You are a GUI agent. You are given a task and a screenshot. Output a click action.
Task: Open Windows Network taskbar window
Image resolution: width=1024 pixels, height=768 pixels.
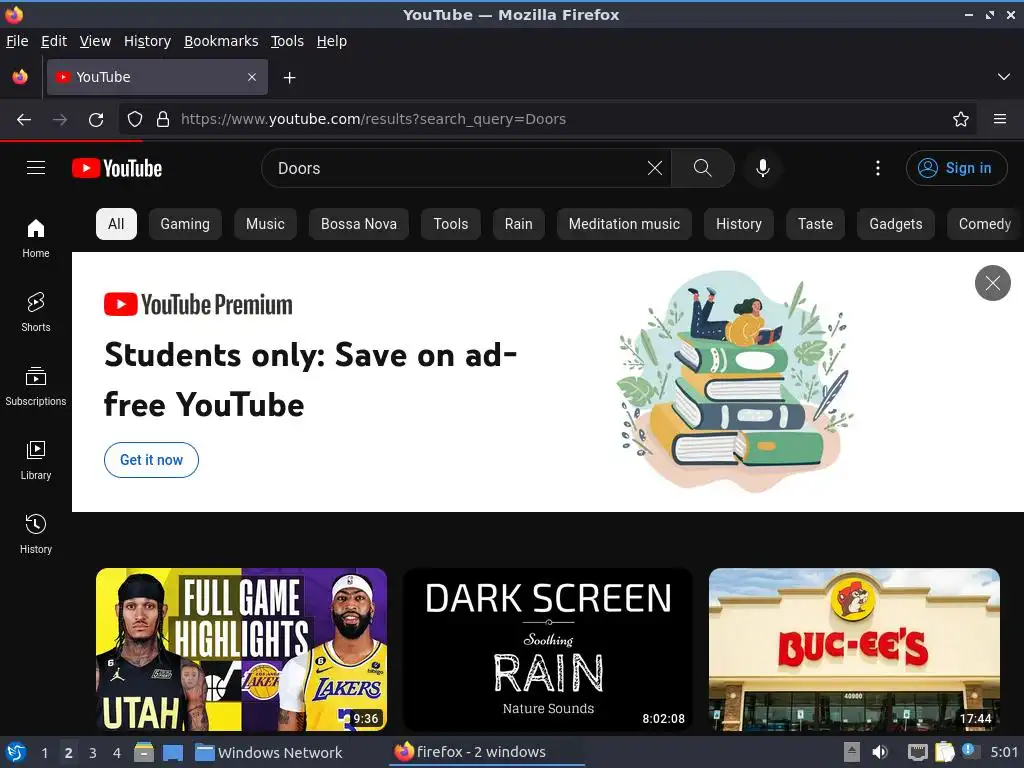[269, 753]
